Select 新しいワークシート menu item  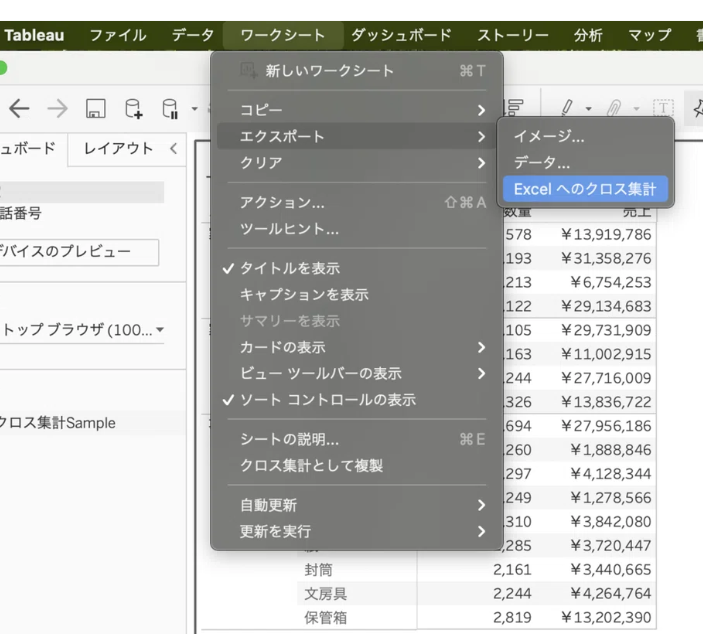356,70
